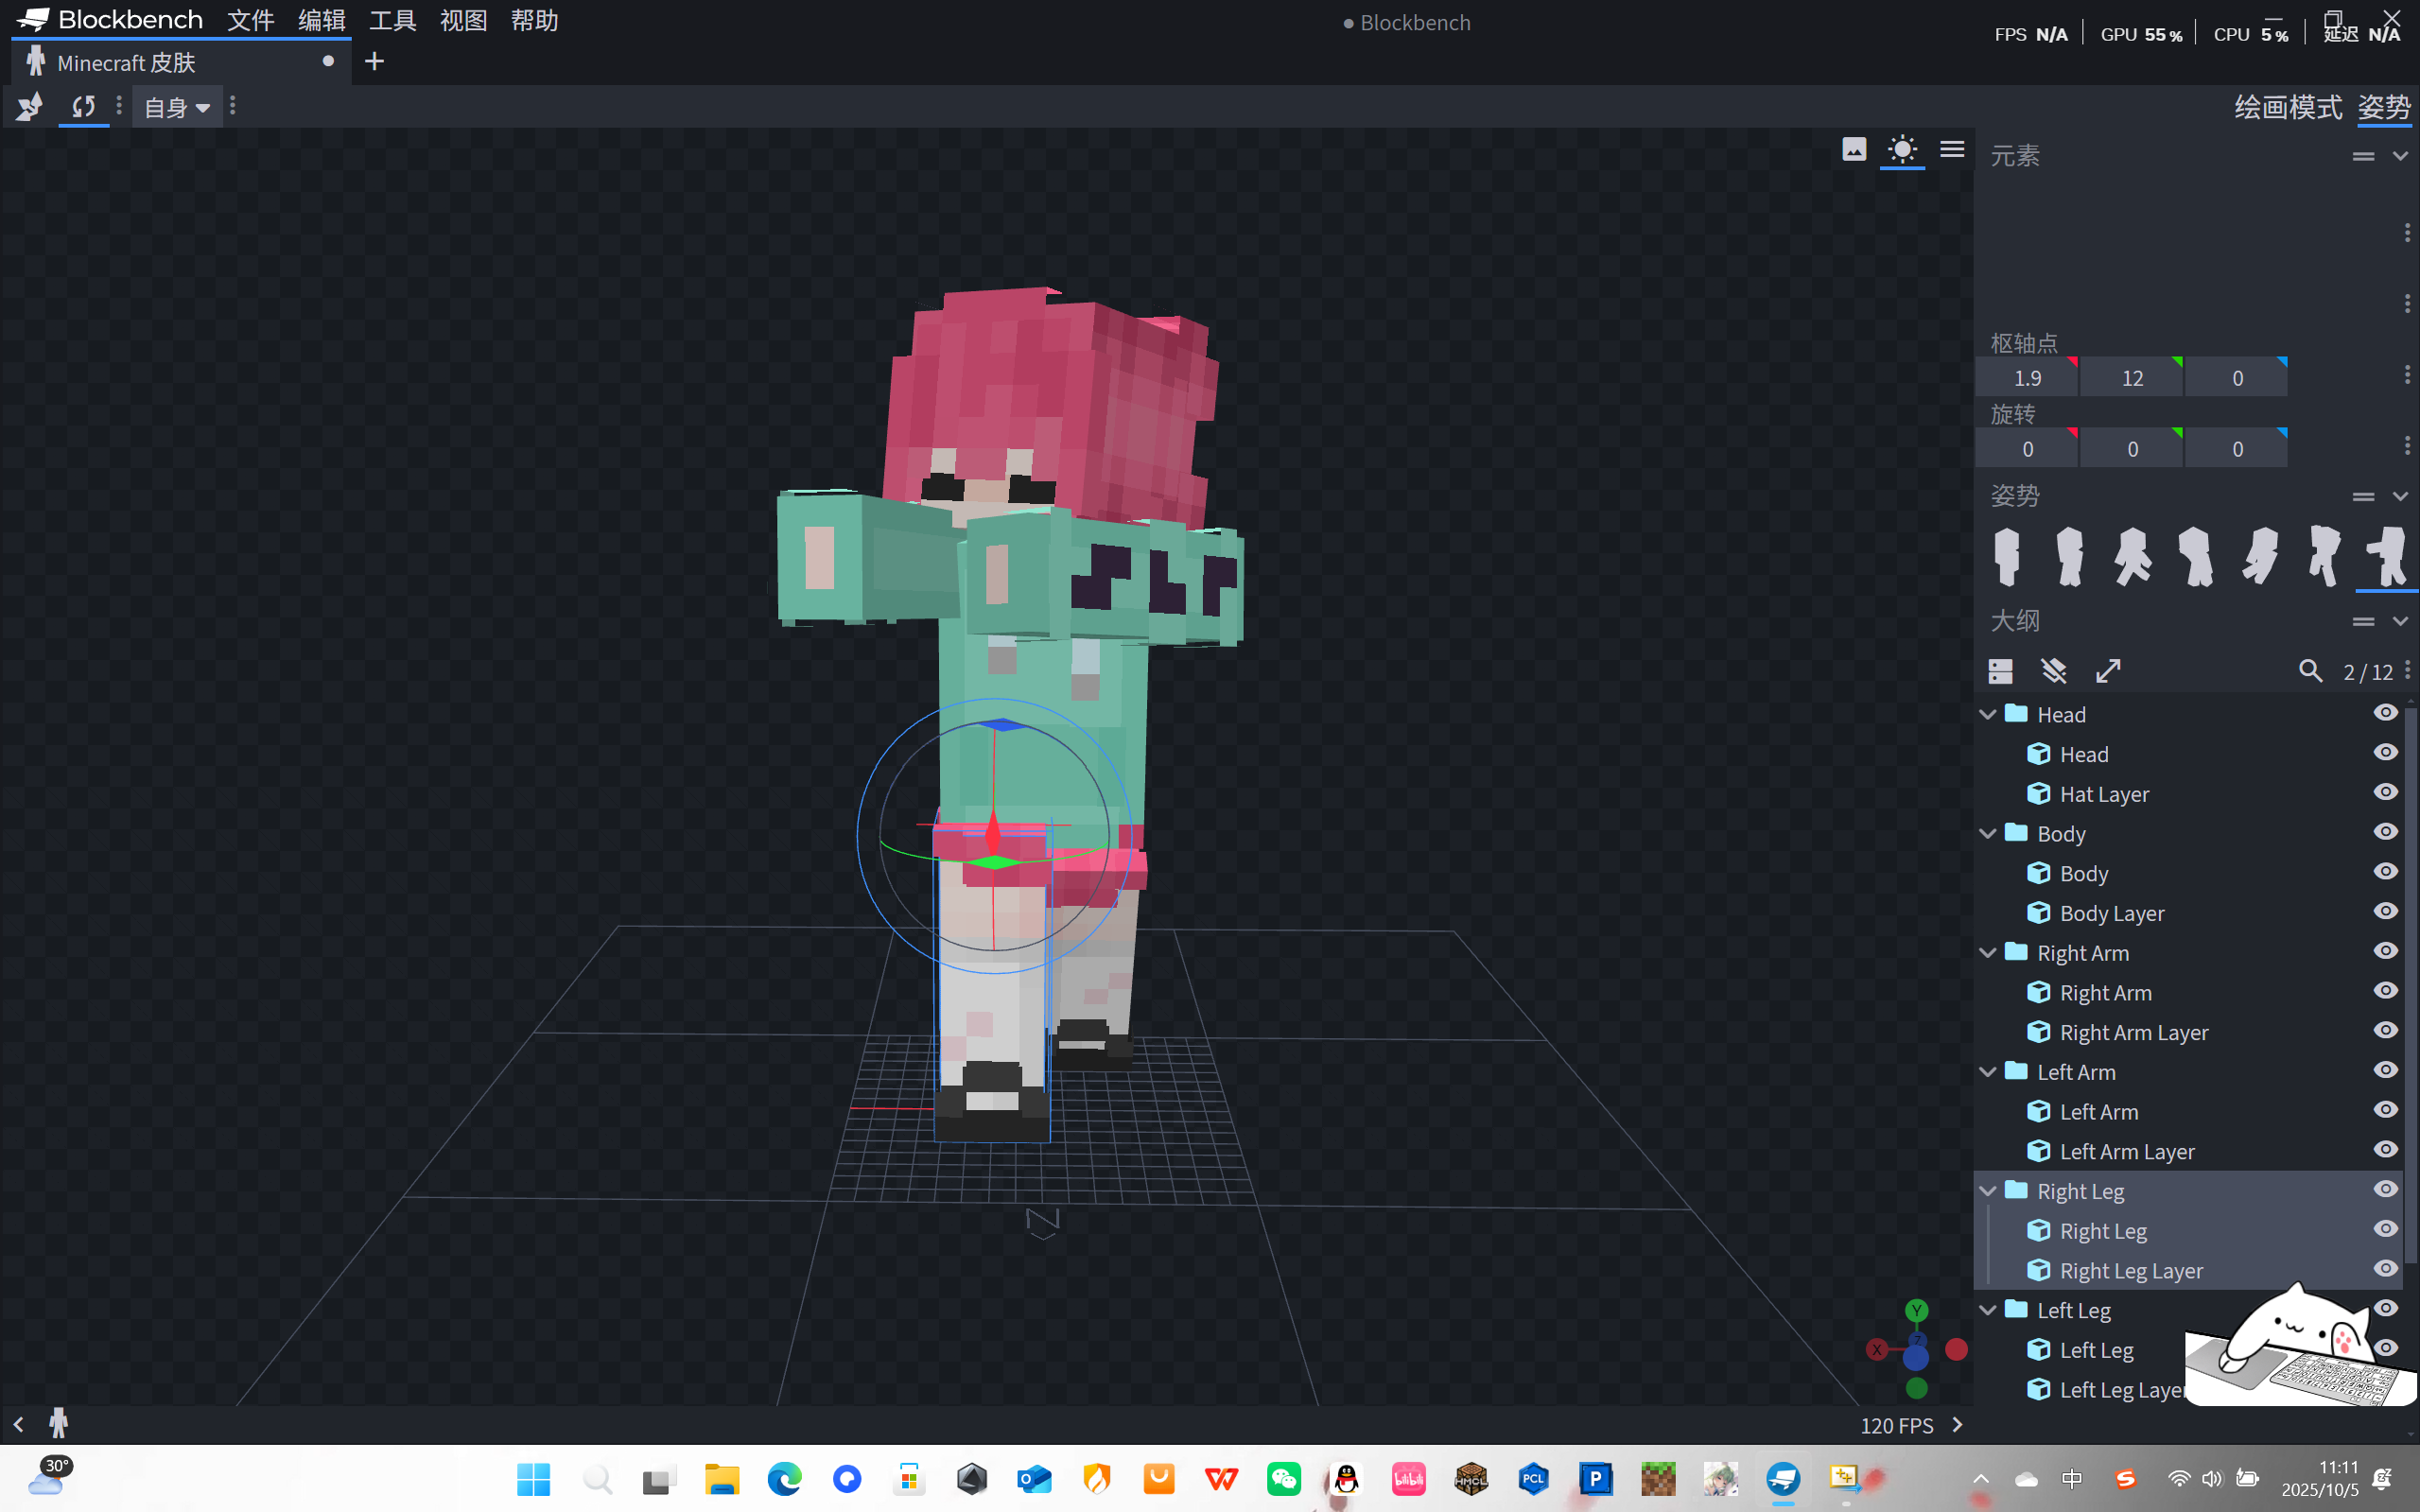
Task: Switch to 绘画模式 tab
Action: click(x=2288, y=107)
